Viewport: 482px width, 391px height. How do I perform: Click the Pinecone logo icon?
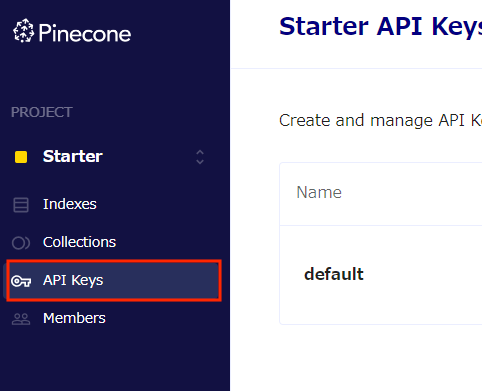click(23, 31)
